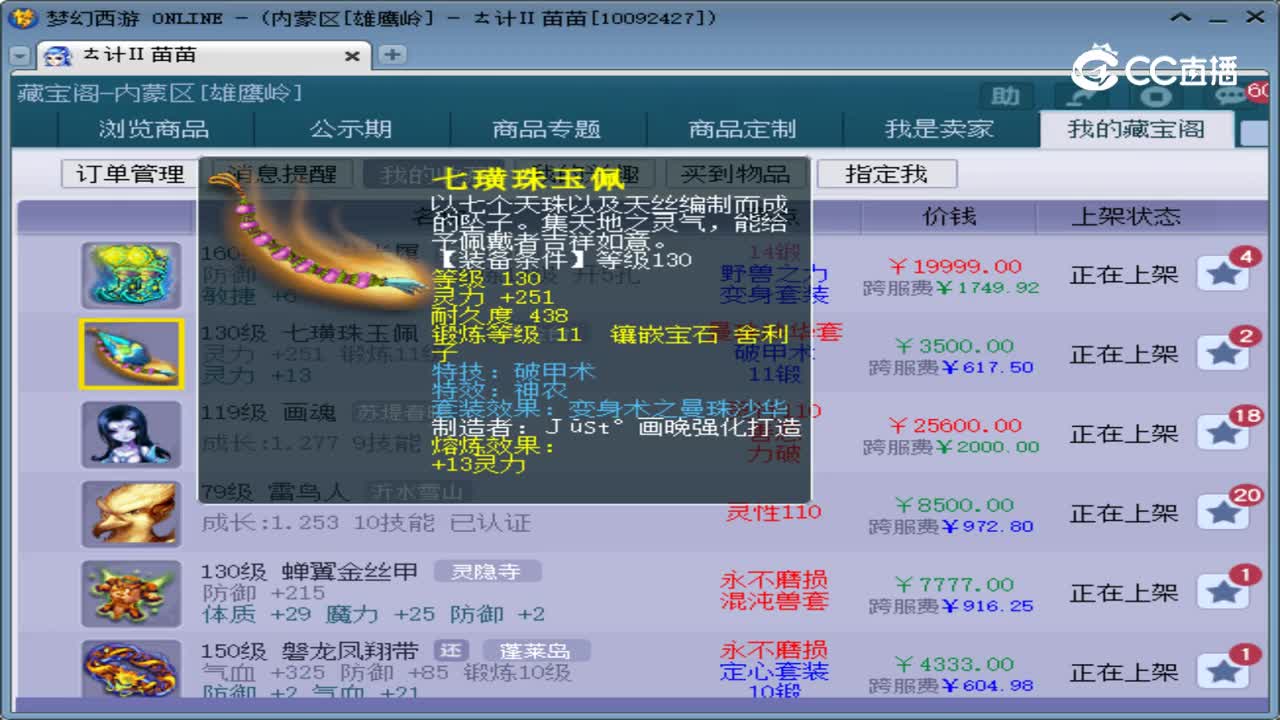This screenshot has width=1280, height=720.
Task: Click the 订单管理 button
Action: [x=127, y=174]
